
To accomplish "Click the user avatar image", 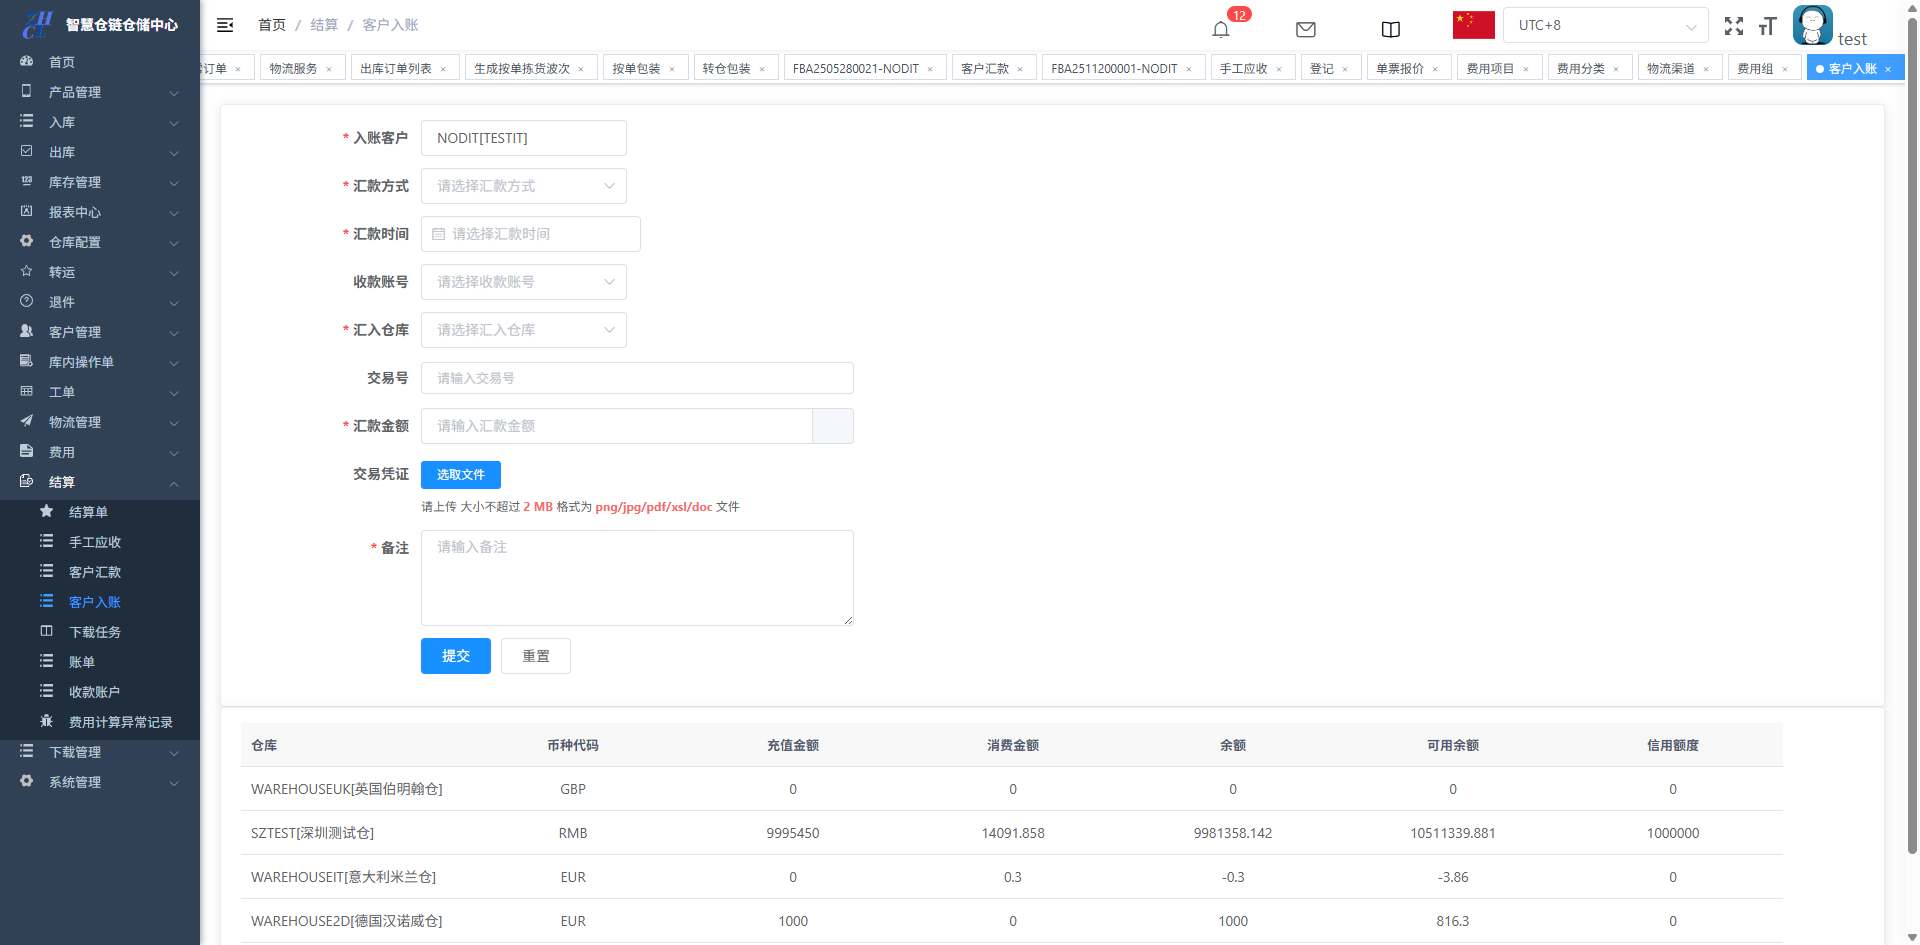I will (x=1812, y=25).
